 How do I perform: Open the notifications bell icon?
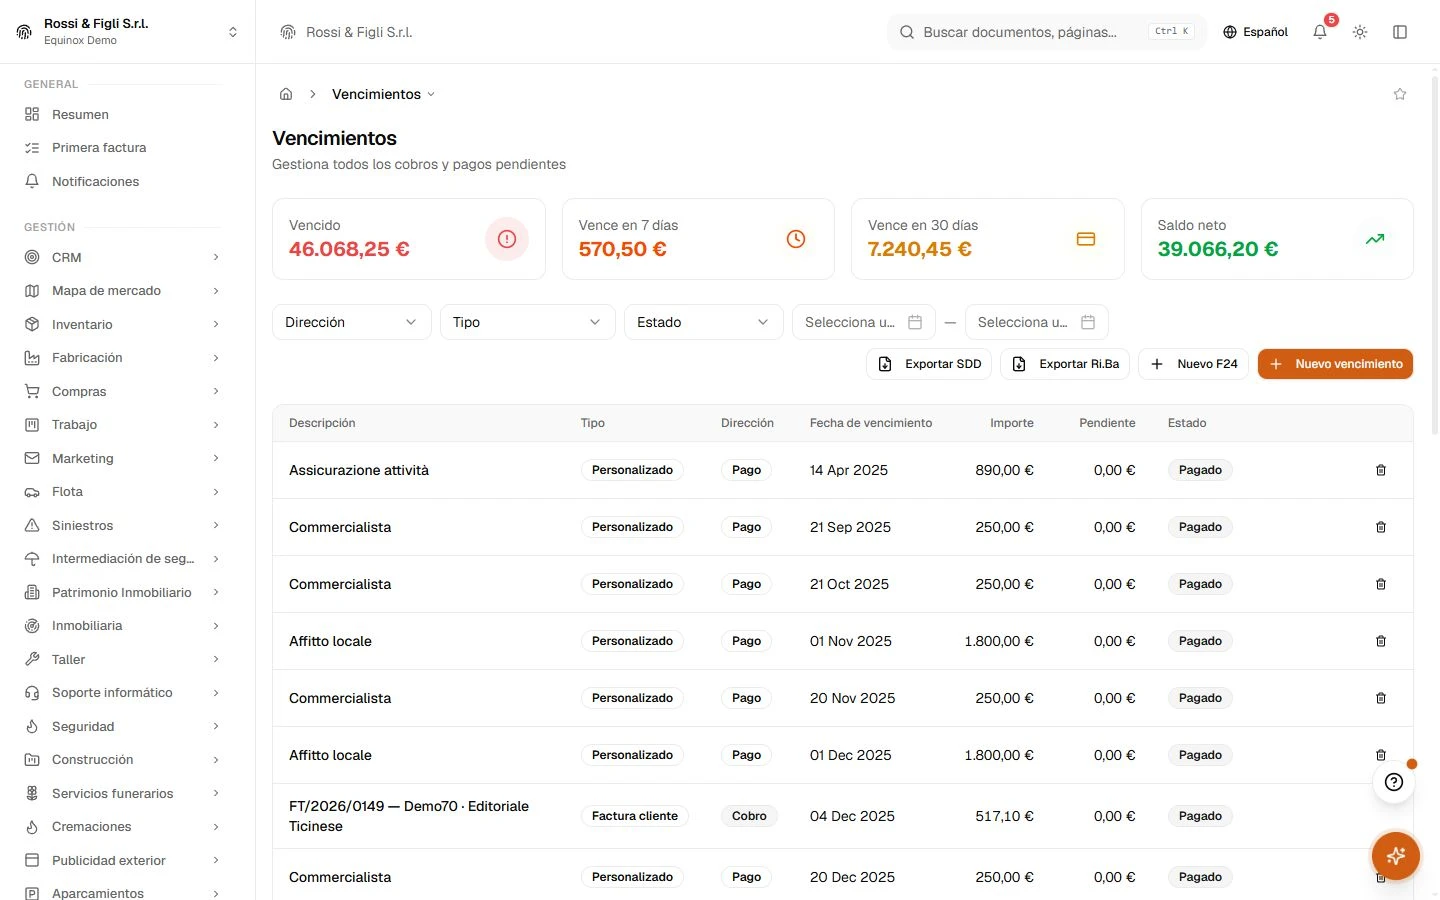click(1320, 32)
